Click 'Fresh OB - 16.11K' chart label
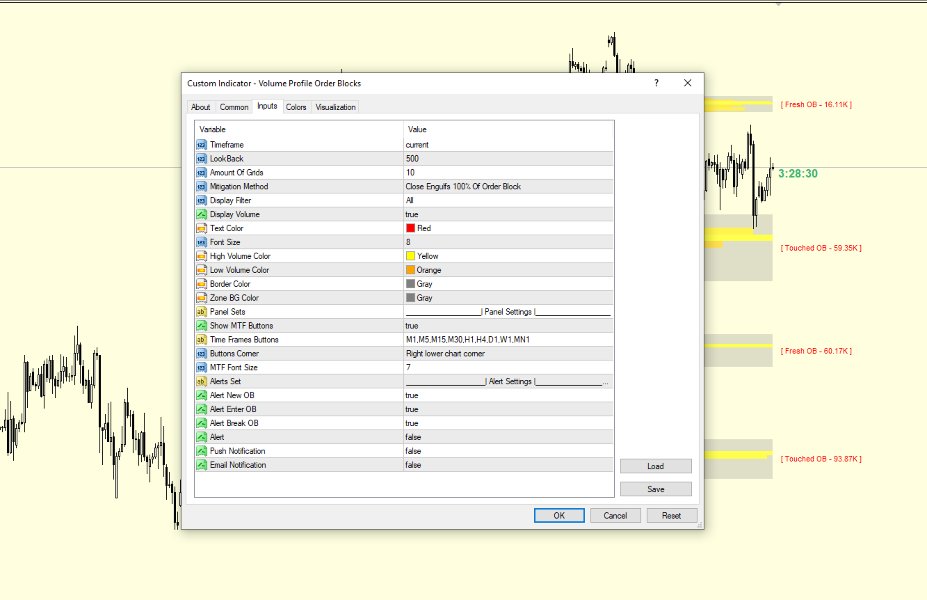 (x=816, y=105)
